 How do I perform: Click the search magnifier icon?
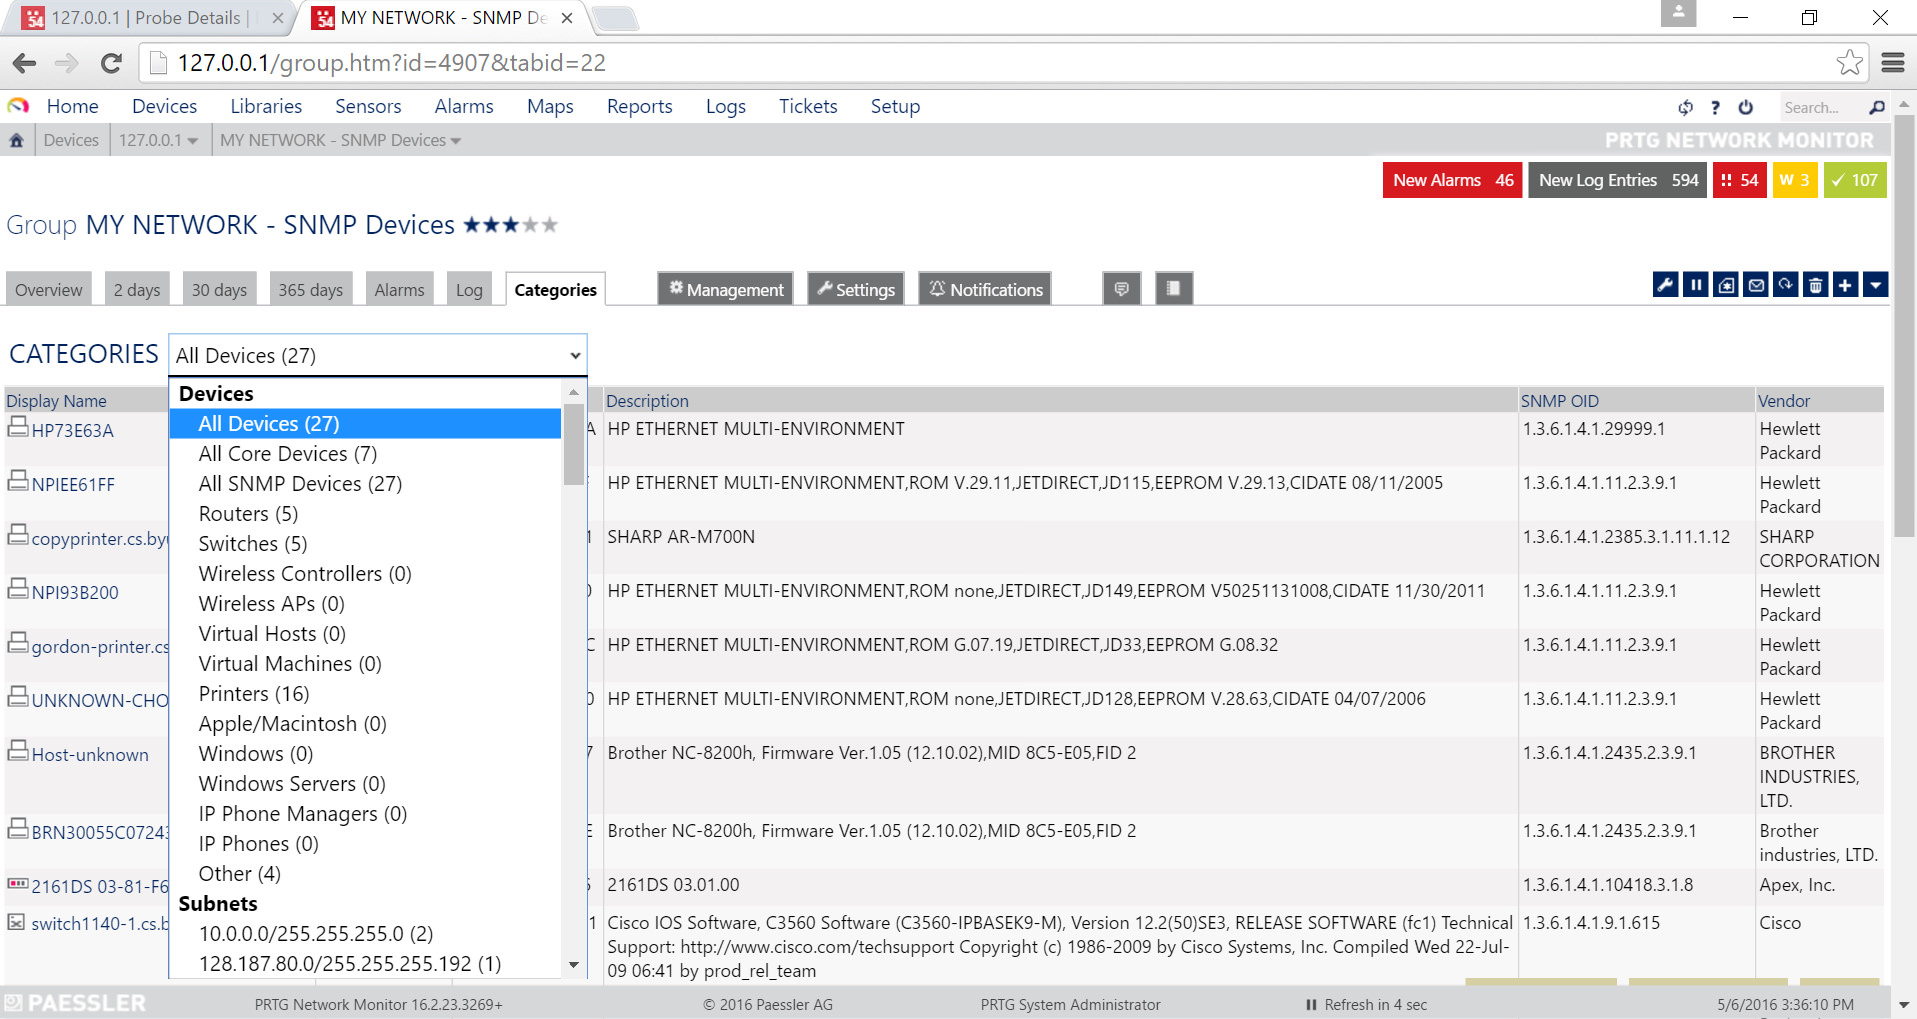(1876, 108)
